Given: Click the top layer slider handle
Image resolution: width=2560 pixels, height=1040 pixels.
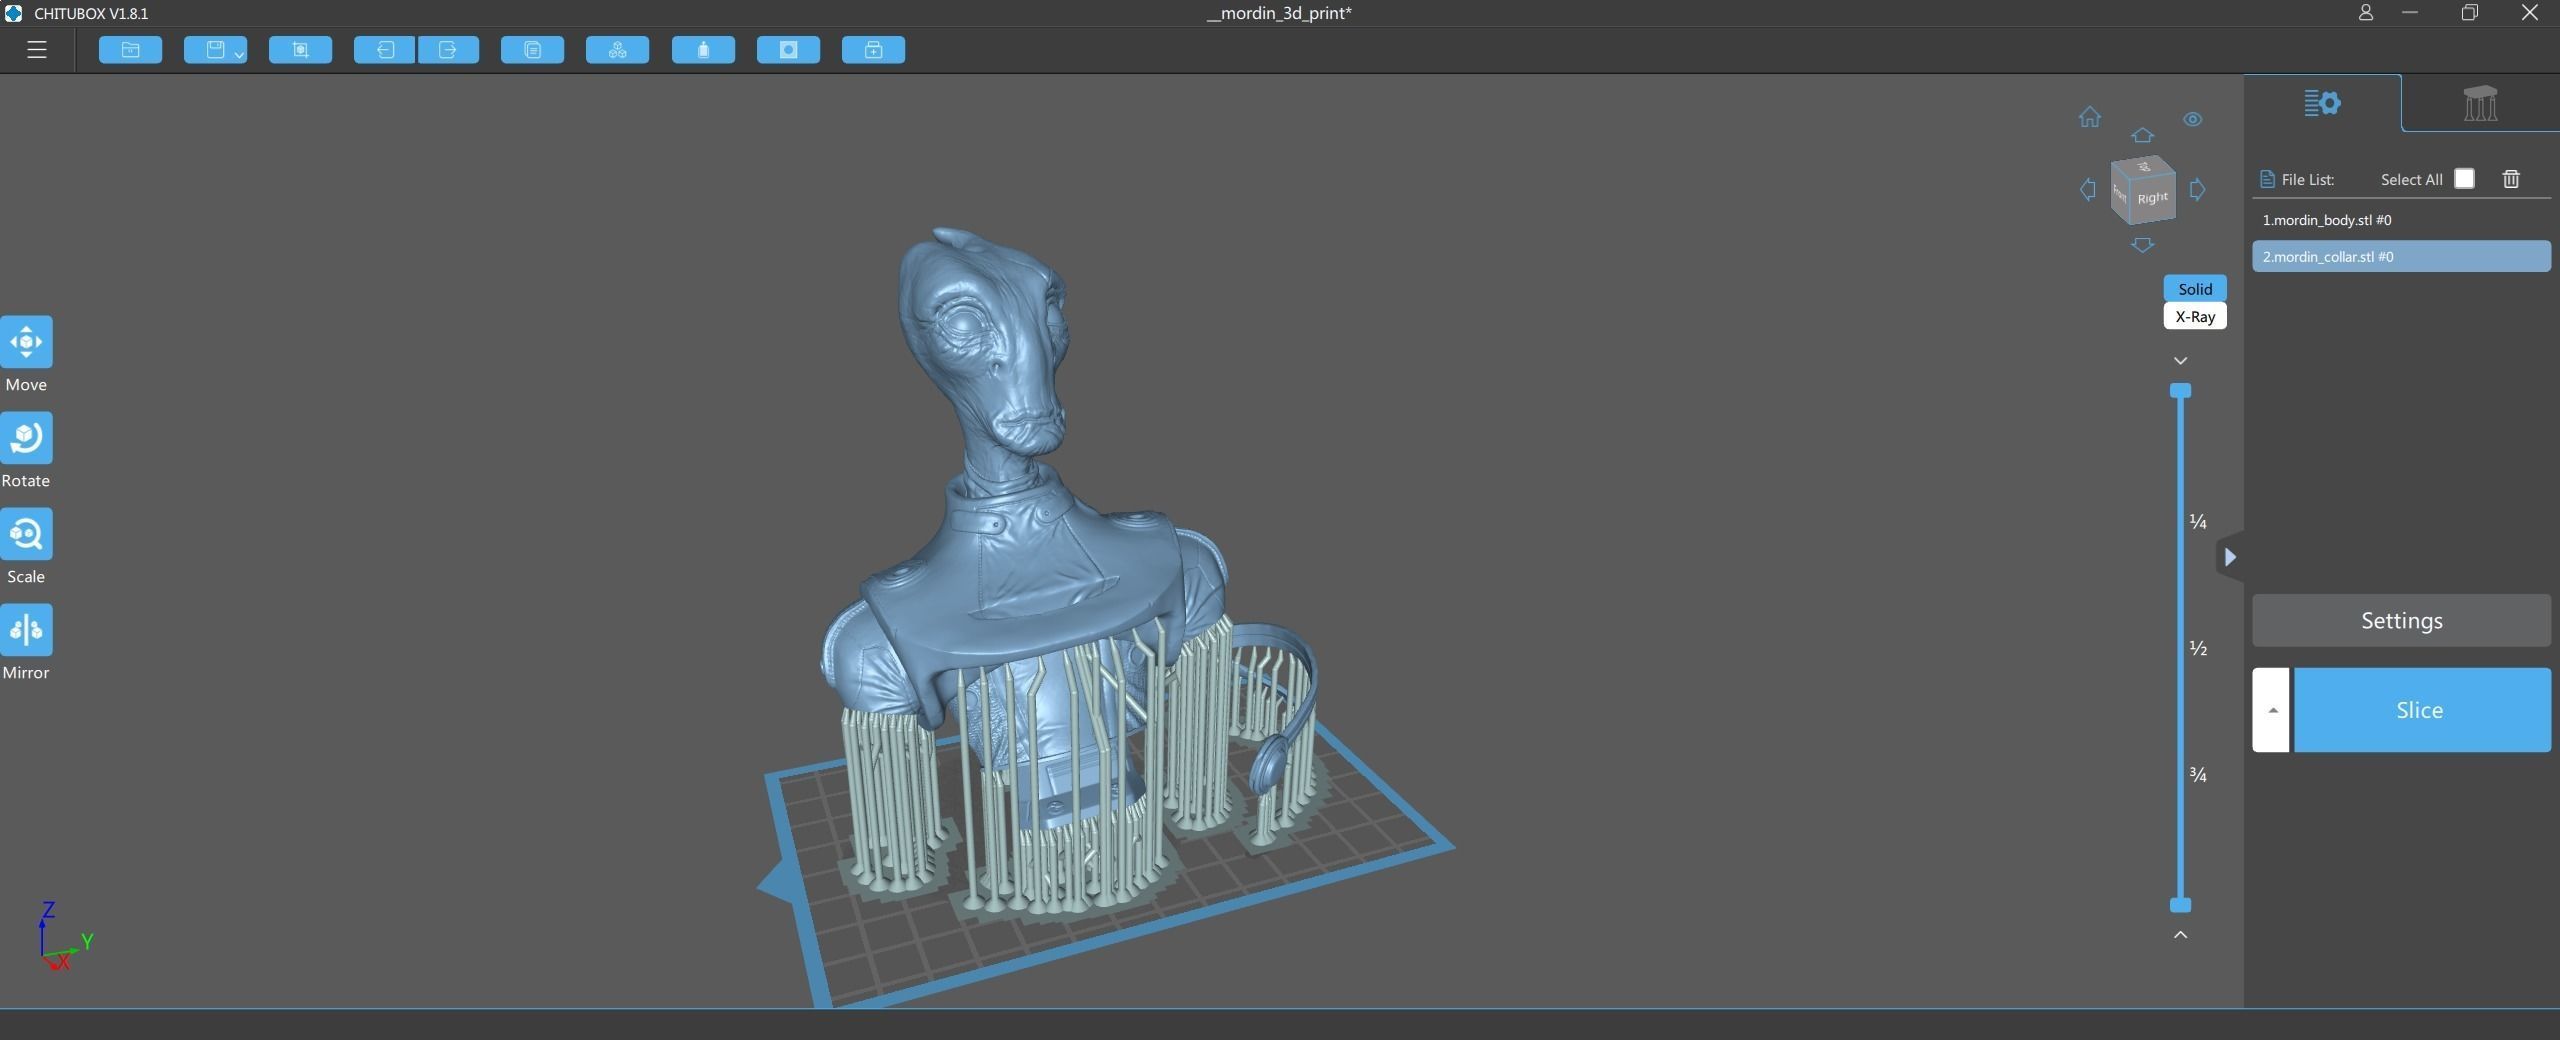Looking at the screenshot, I should coord(2181,390).
